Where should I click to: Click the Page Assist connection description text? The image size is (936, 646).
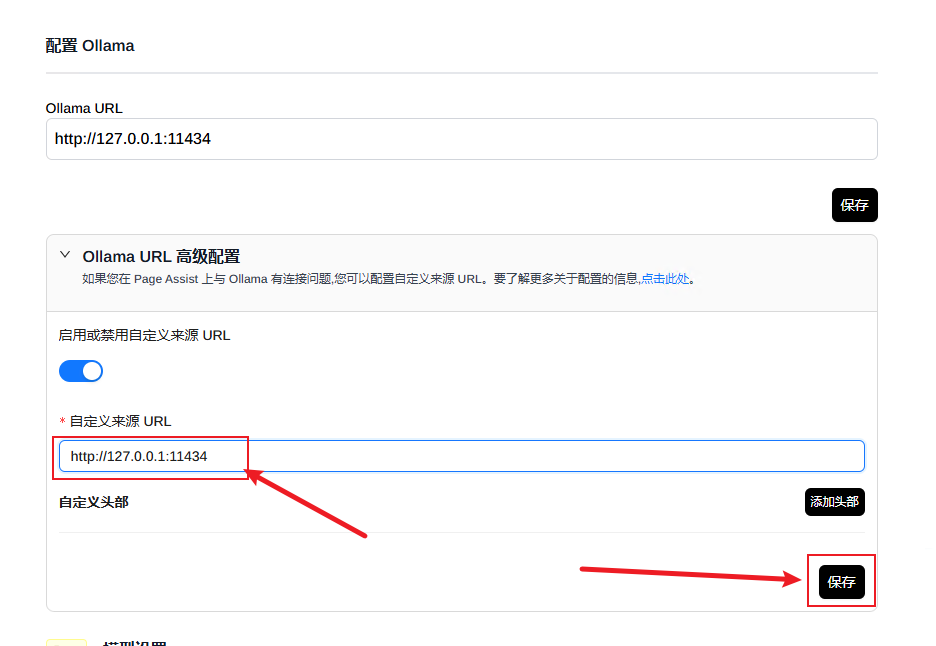(389, 279)
